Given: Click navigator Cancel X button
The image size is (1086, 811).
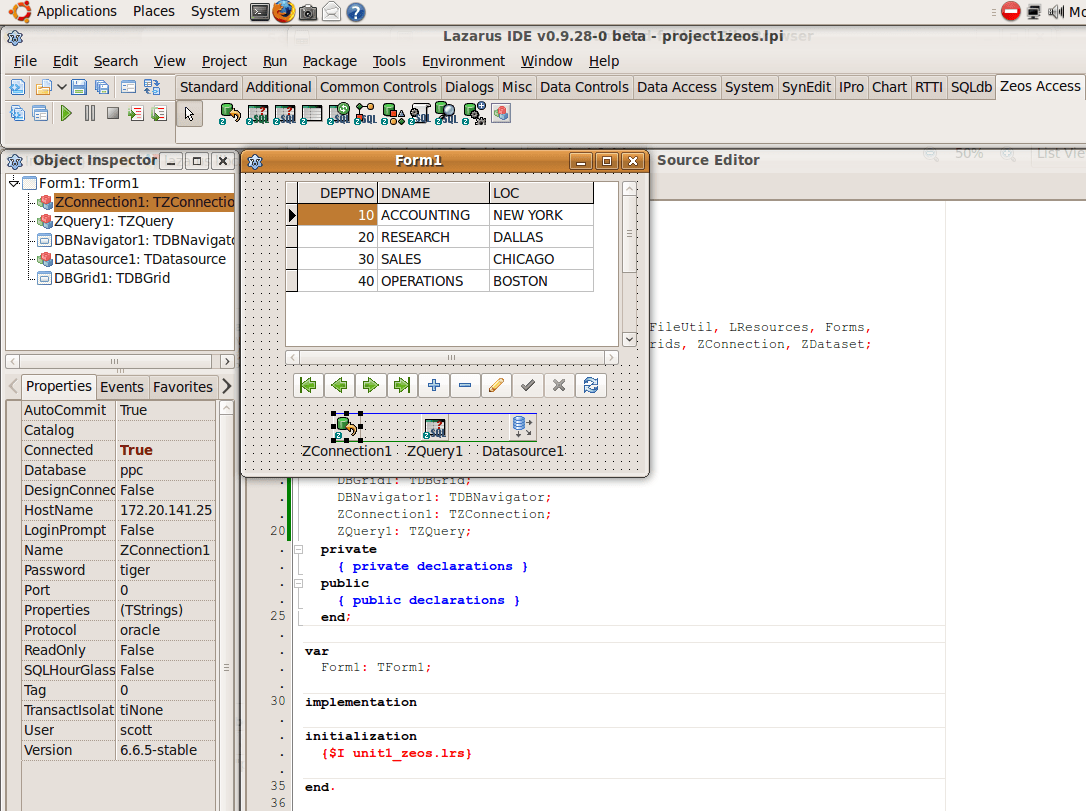Looking at the screenshot, I should coord(559,386).
